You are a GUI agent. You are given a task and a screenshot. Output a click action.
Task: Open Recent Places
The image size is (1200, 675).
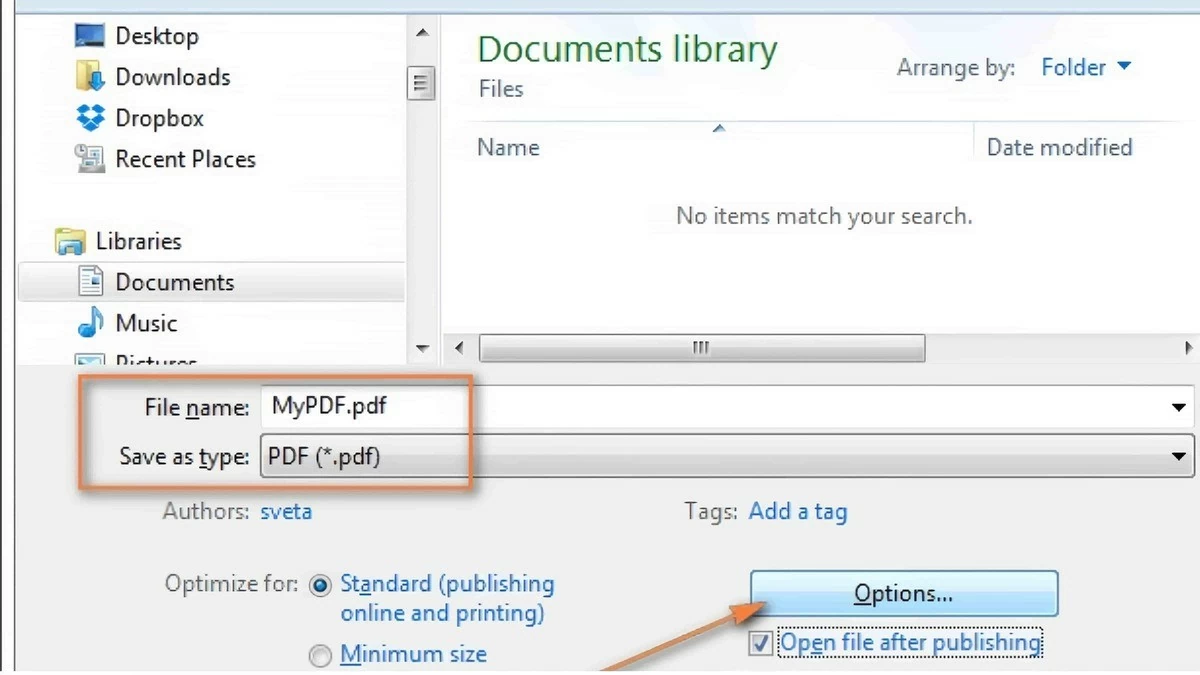[x=185, y=158]
